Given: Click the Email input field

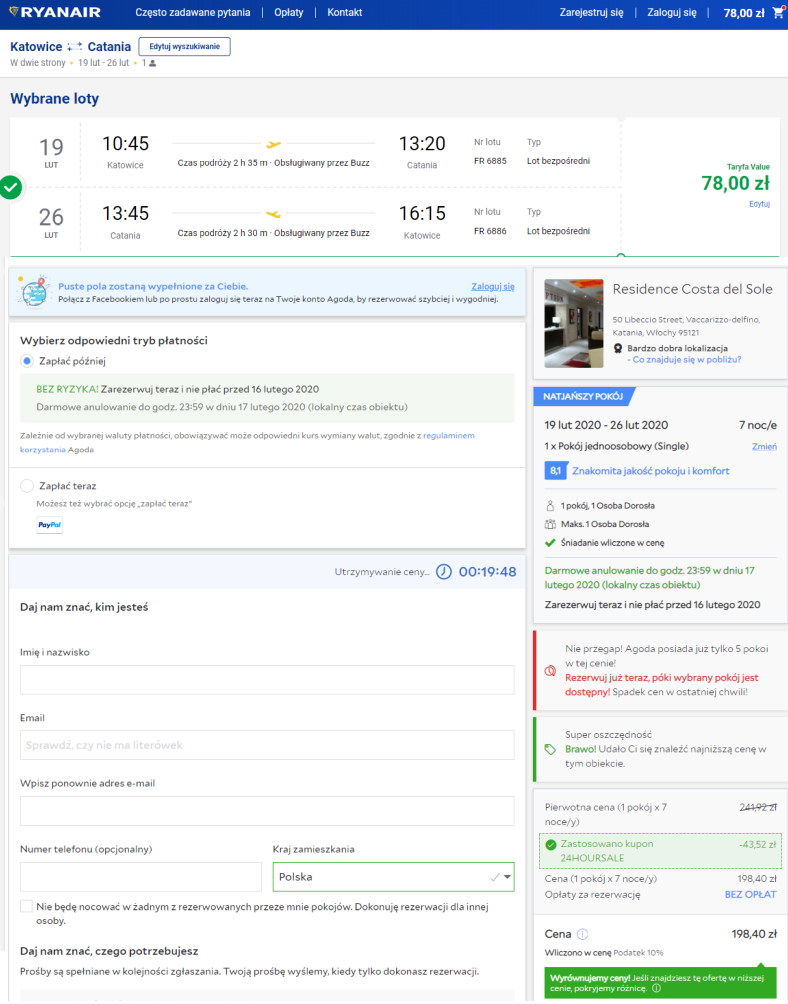Looking at the screenshot, I should pyautogui.click(x=267, y=745).
